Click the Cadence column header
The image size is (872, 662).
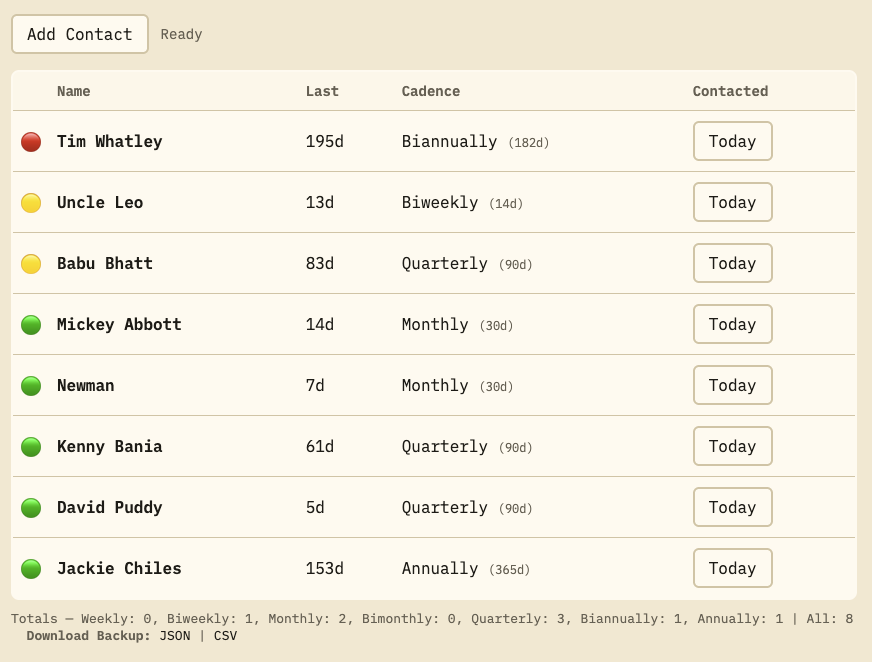point(430,91)
